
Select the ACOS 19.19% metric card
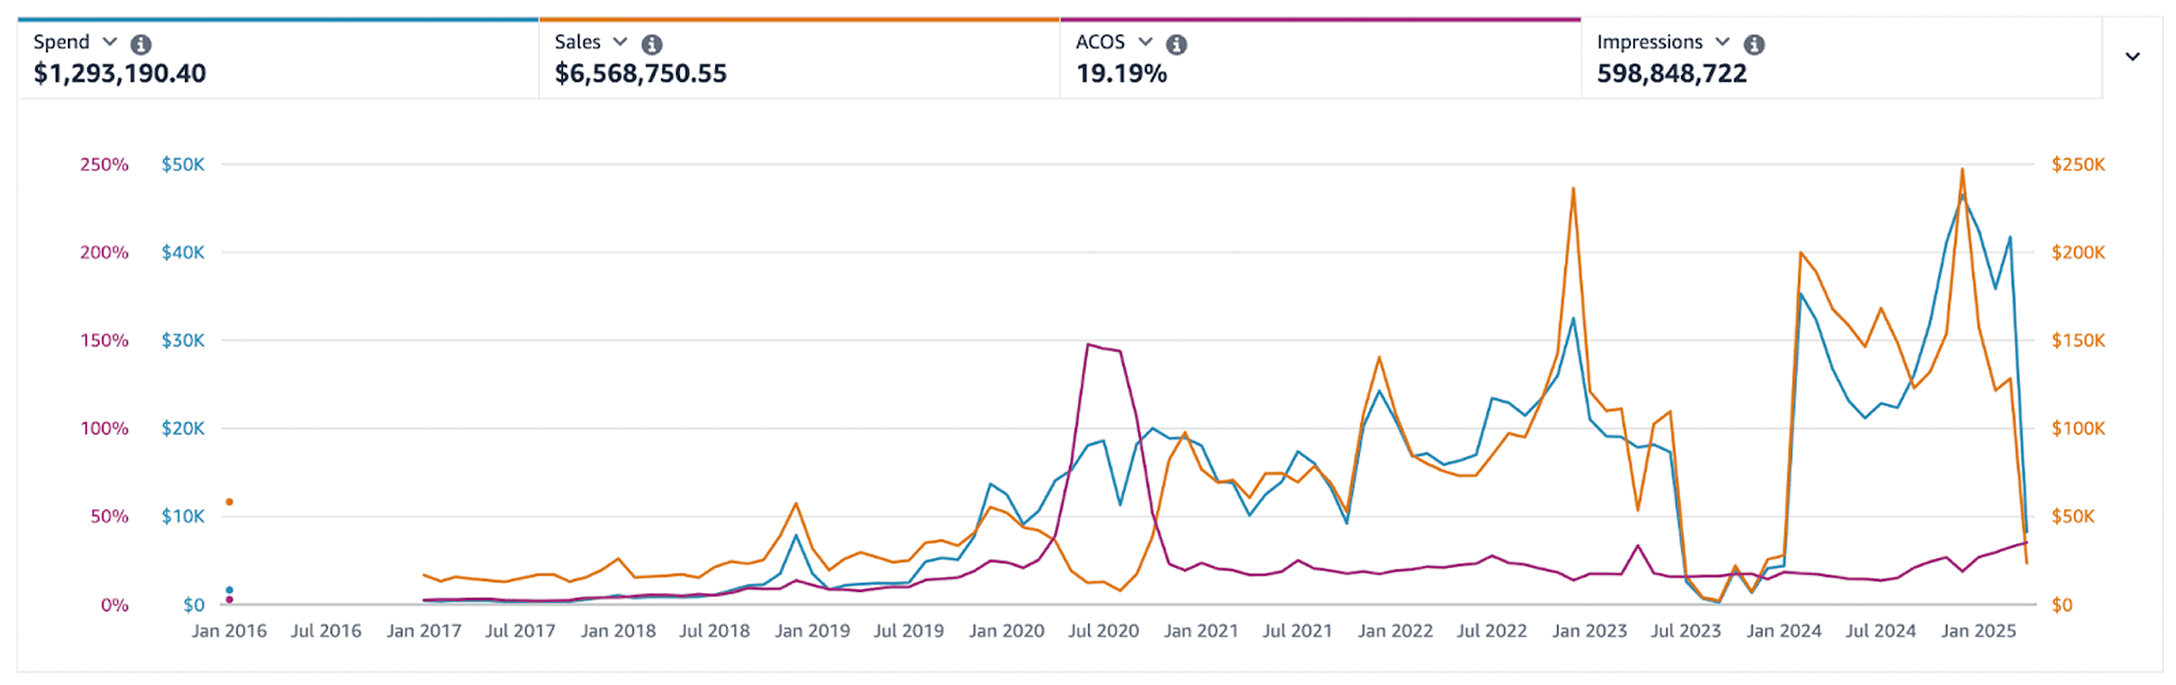tap(1121, 74)
